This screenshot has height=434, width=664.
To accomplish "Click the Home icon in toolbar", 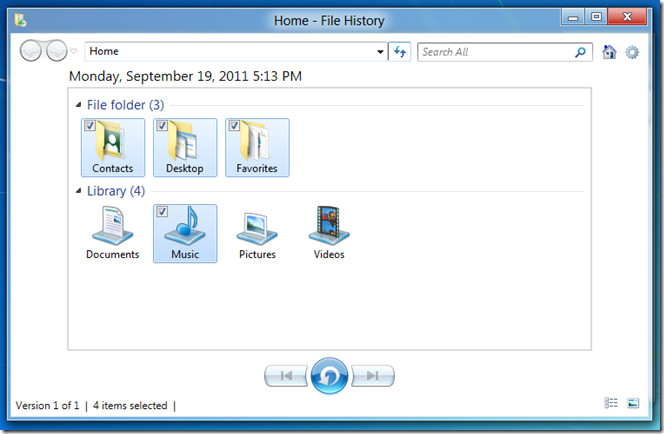I will tap(609, 52).
